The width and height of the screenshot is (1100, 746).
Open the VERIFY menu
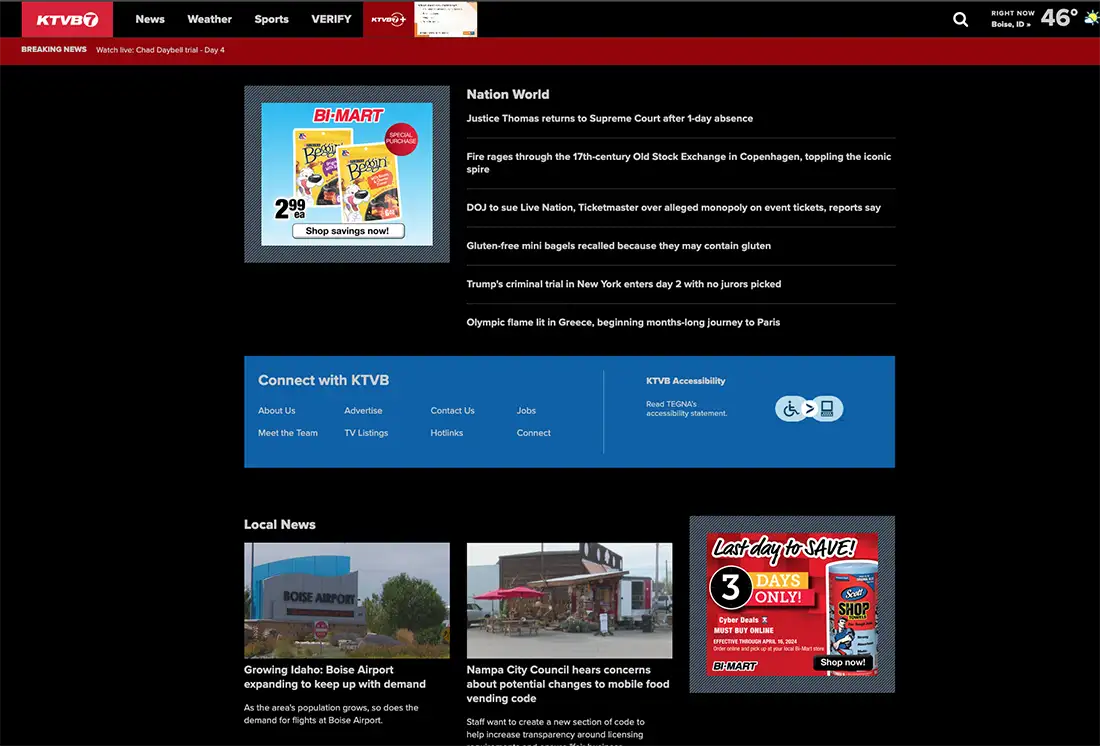[x=331, y=19]
